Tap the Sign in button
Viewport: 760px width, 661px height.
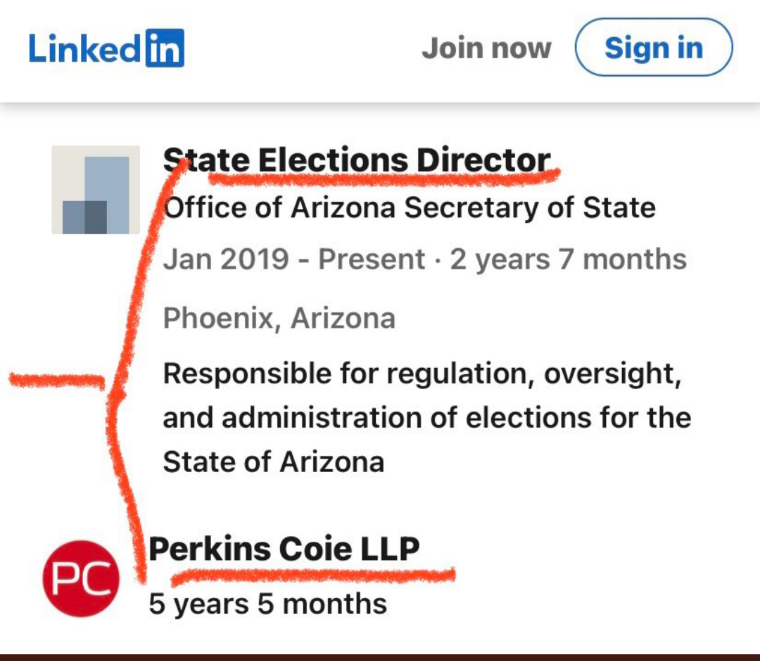click(x=654, y=47)
